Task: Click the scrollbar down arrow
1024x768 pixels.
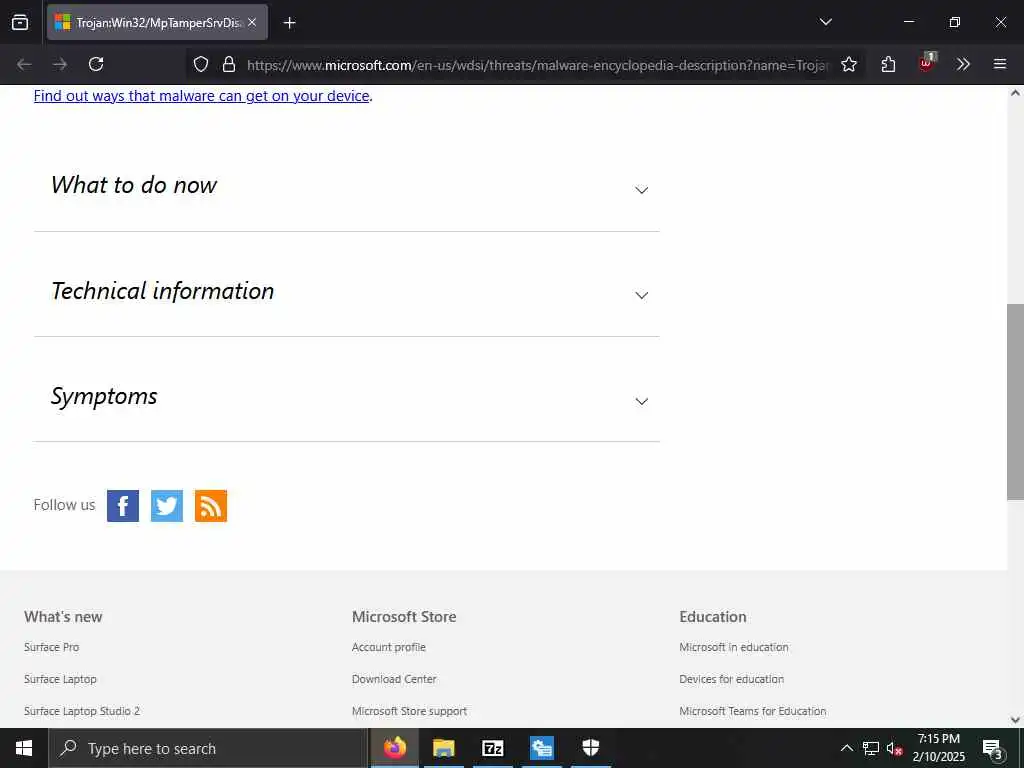Action: (1015, 720)
